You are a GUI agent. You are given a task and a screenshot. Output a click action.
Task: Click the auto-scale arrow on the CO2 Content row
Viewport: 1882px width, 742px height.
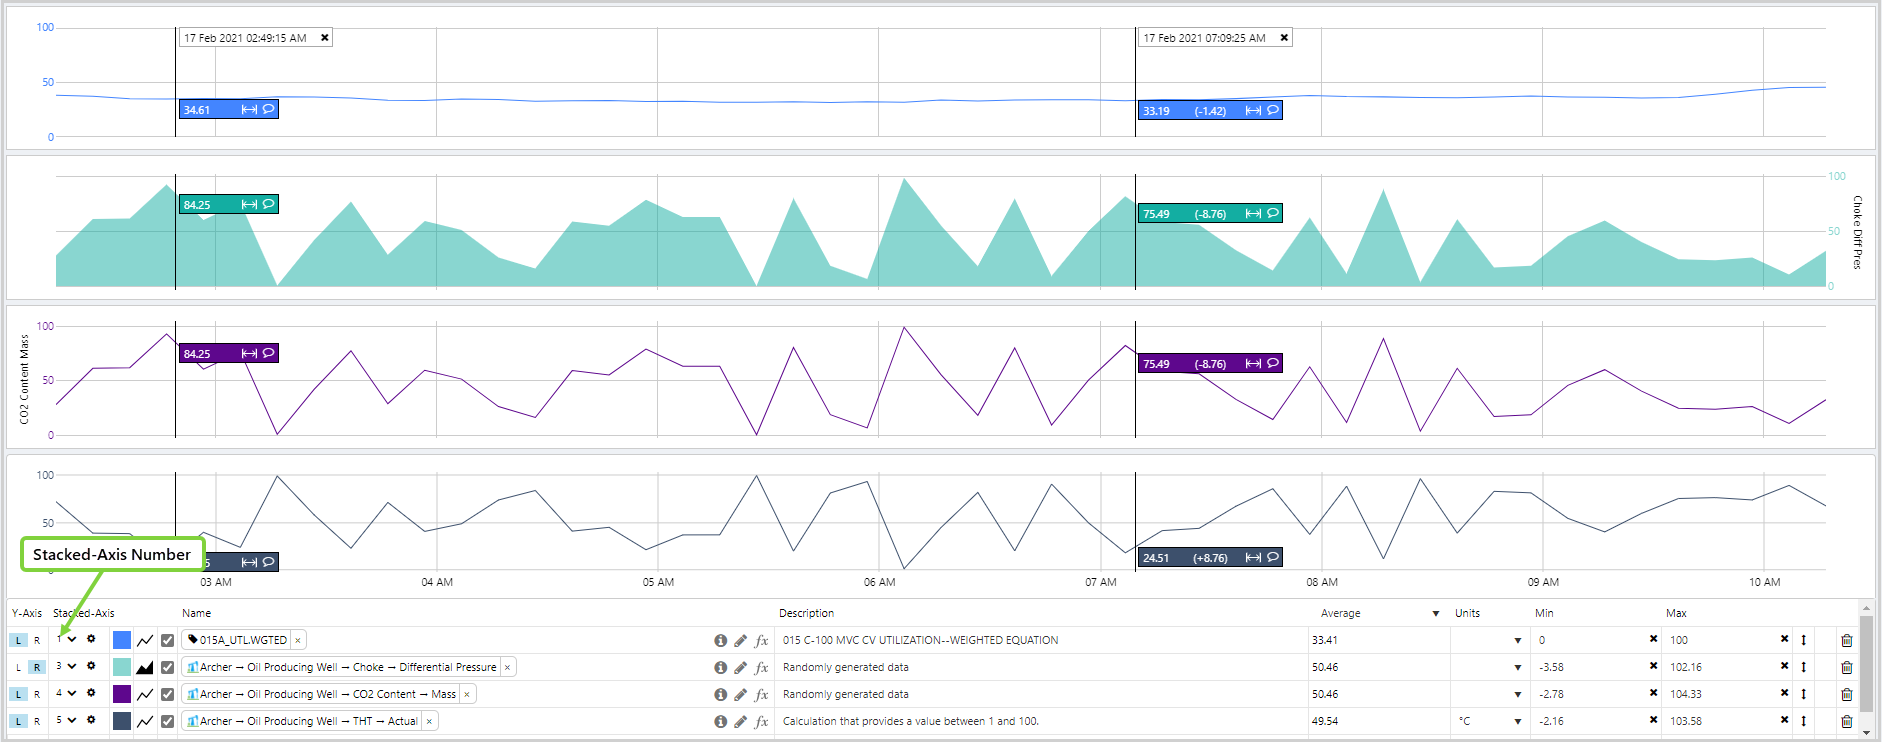[x=1803, y=694]
